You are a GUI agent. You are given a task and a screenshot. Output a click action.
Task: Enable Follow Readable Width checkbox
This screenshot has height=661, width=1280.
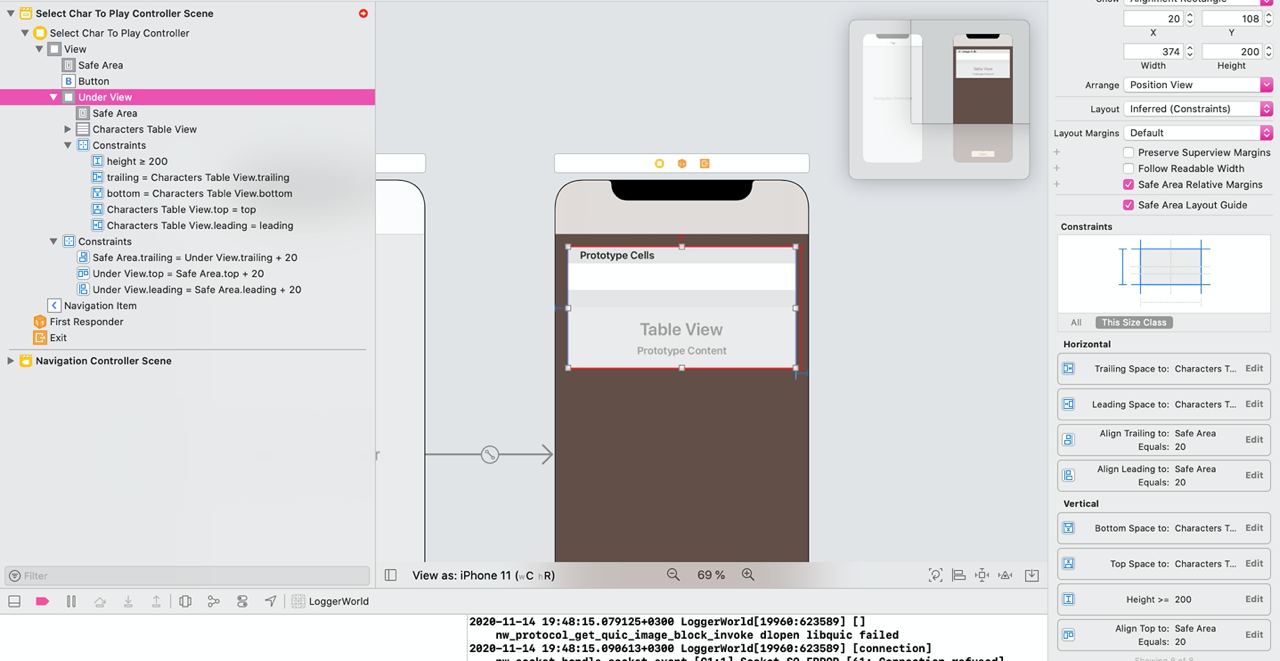tap(1128, 169)
